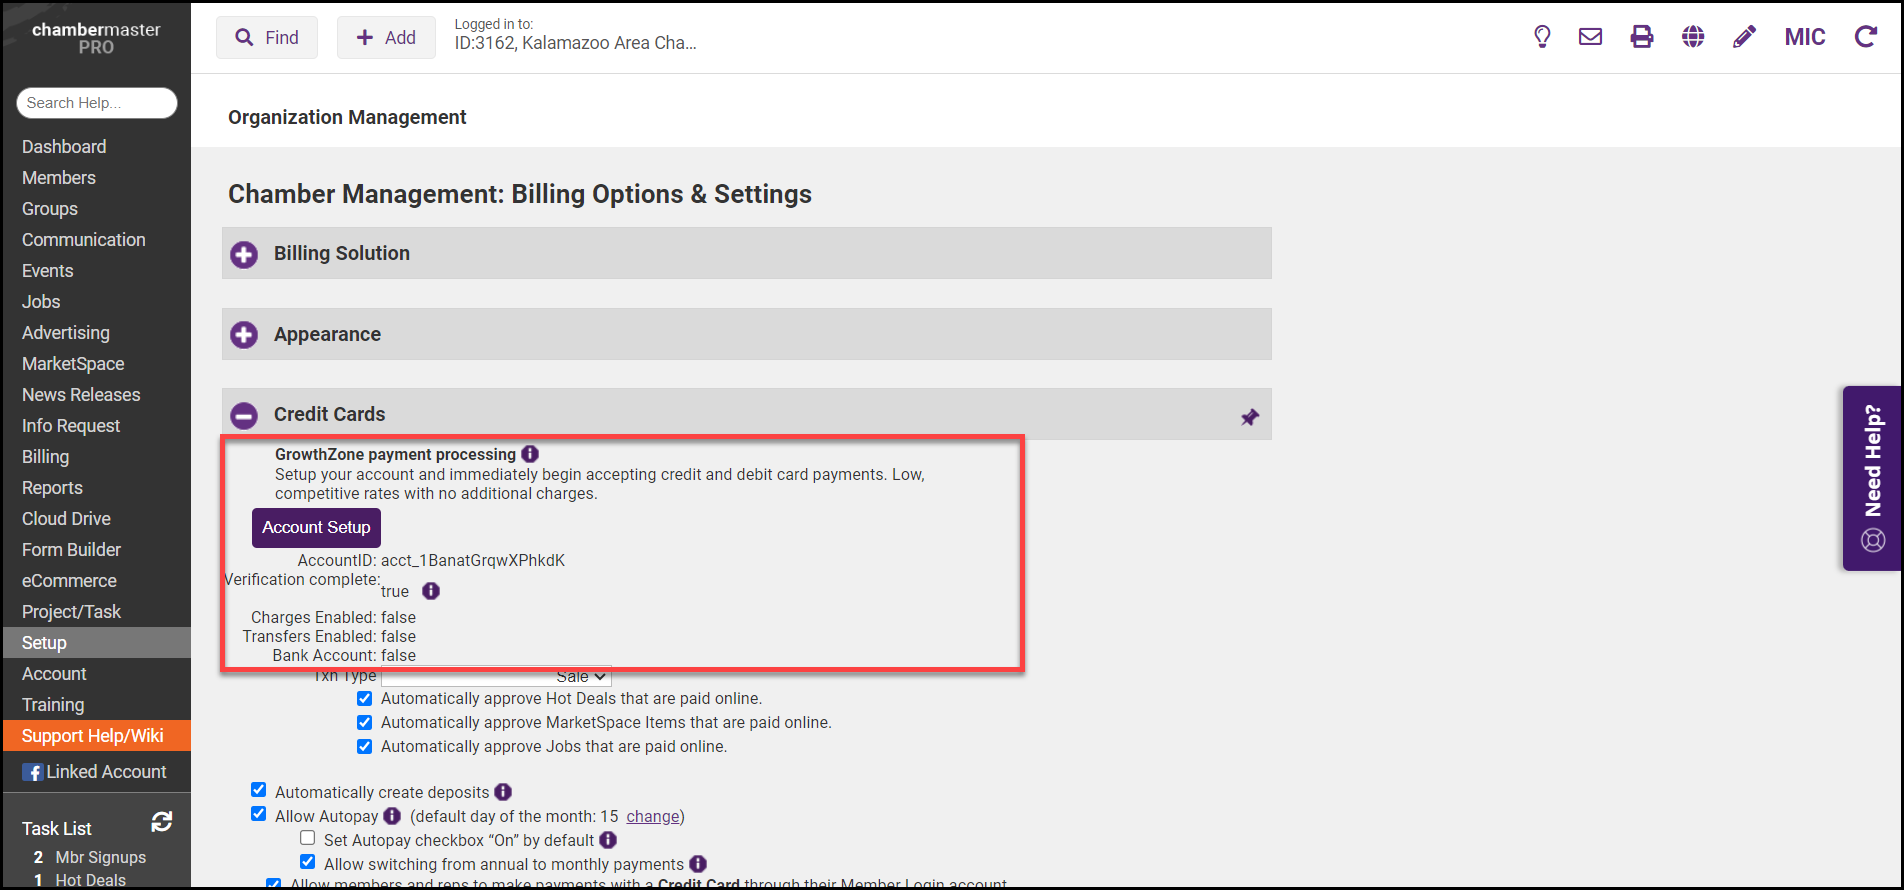This screenshot has height=890, width=1904.
Task: Open Project/Task in the sidebar
Action: pos(71,612)
